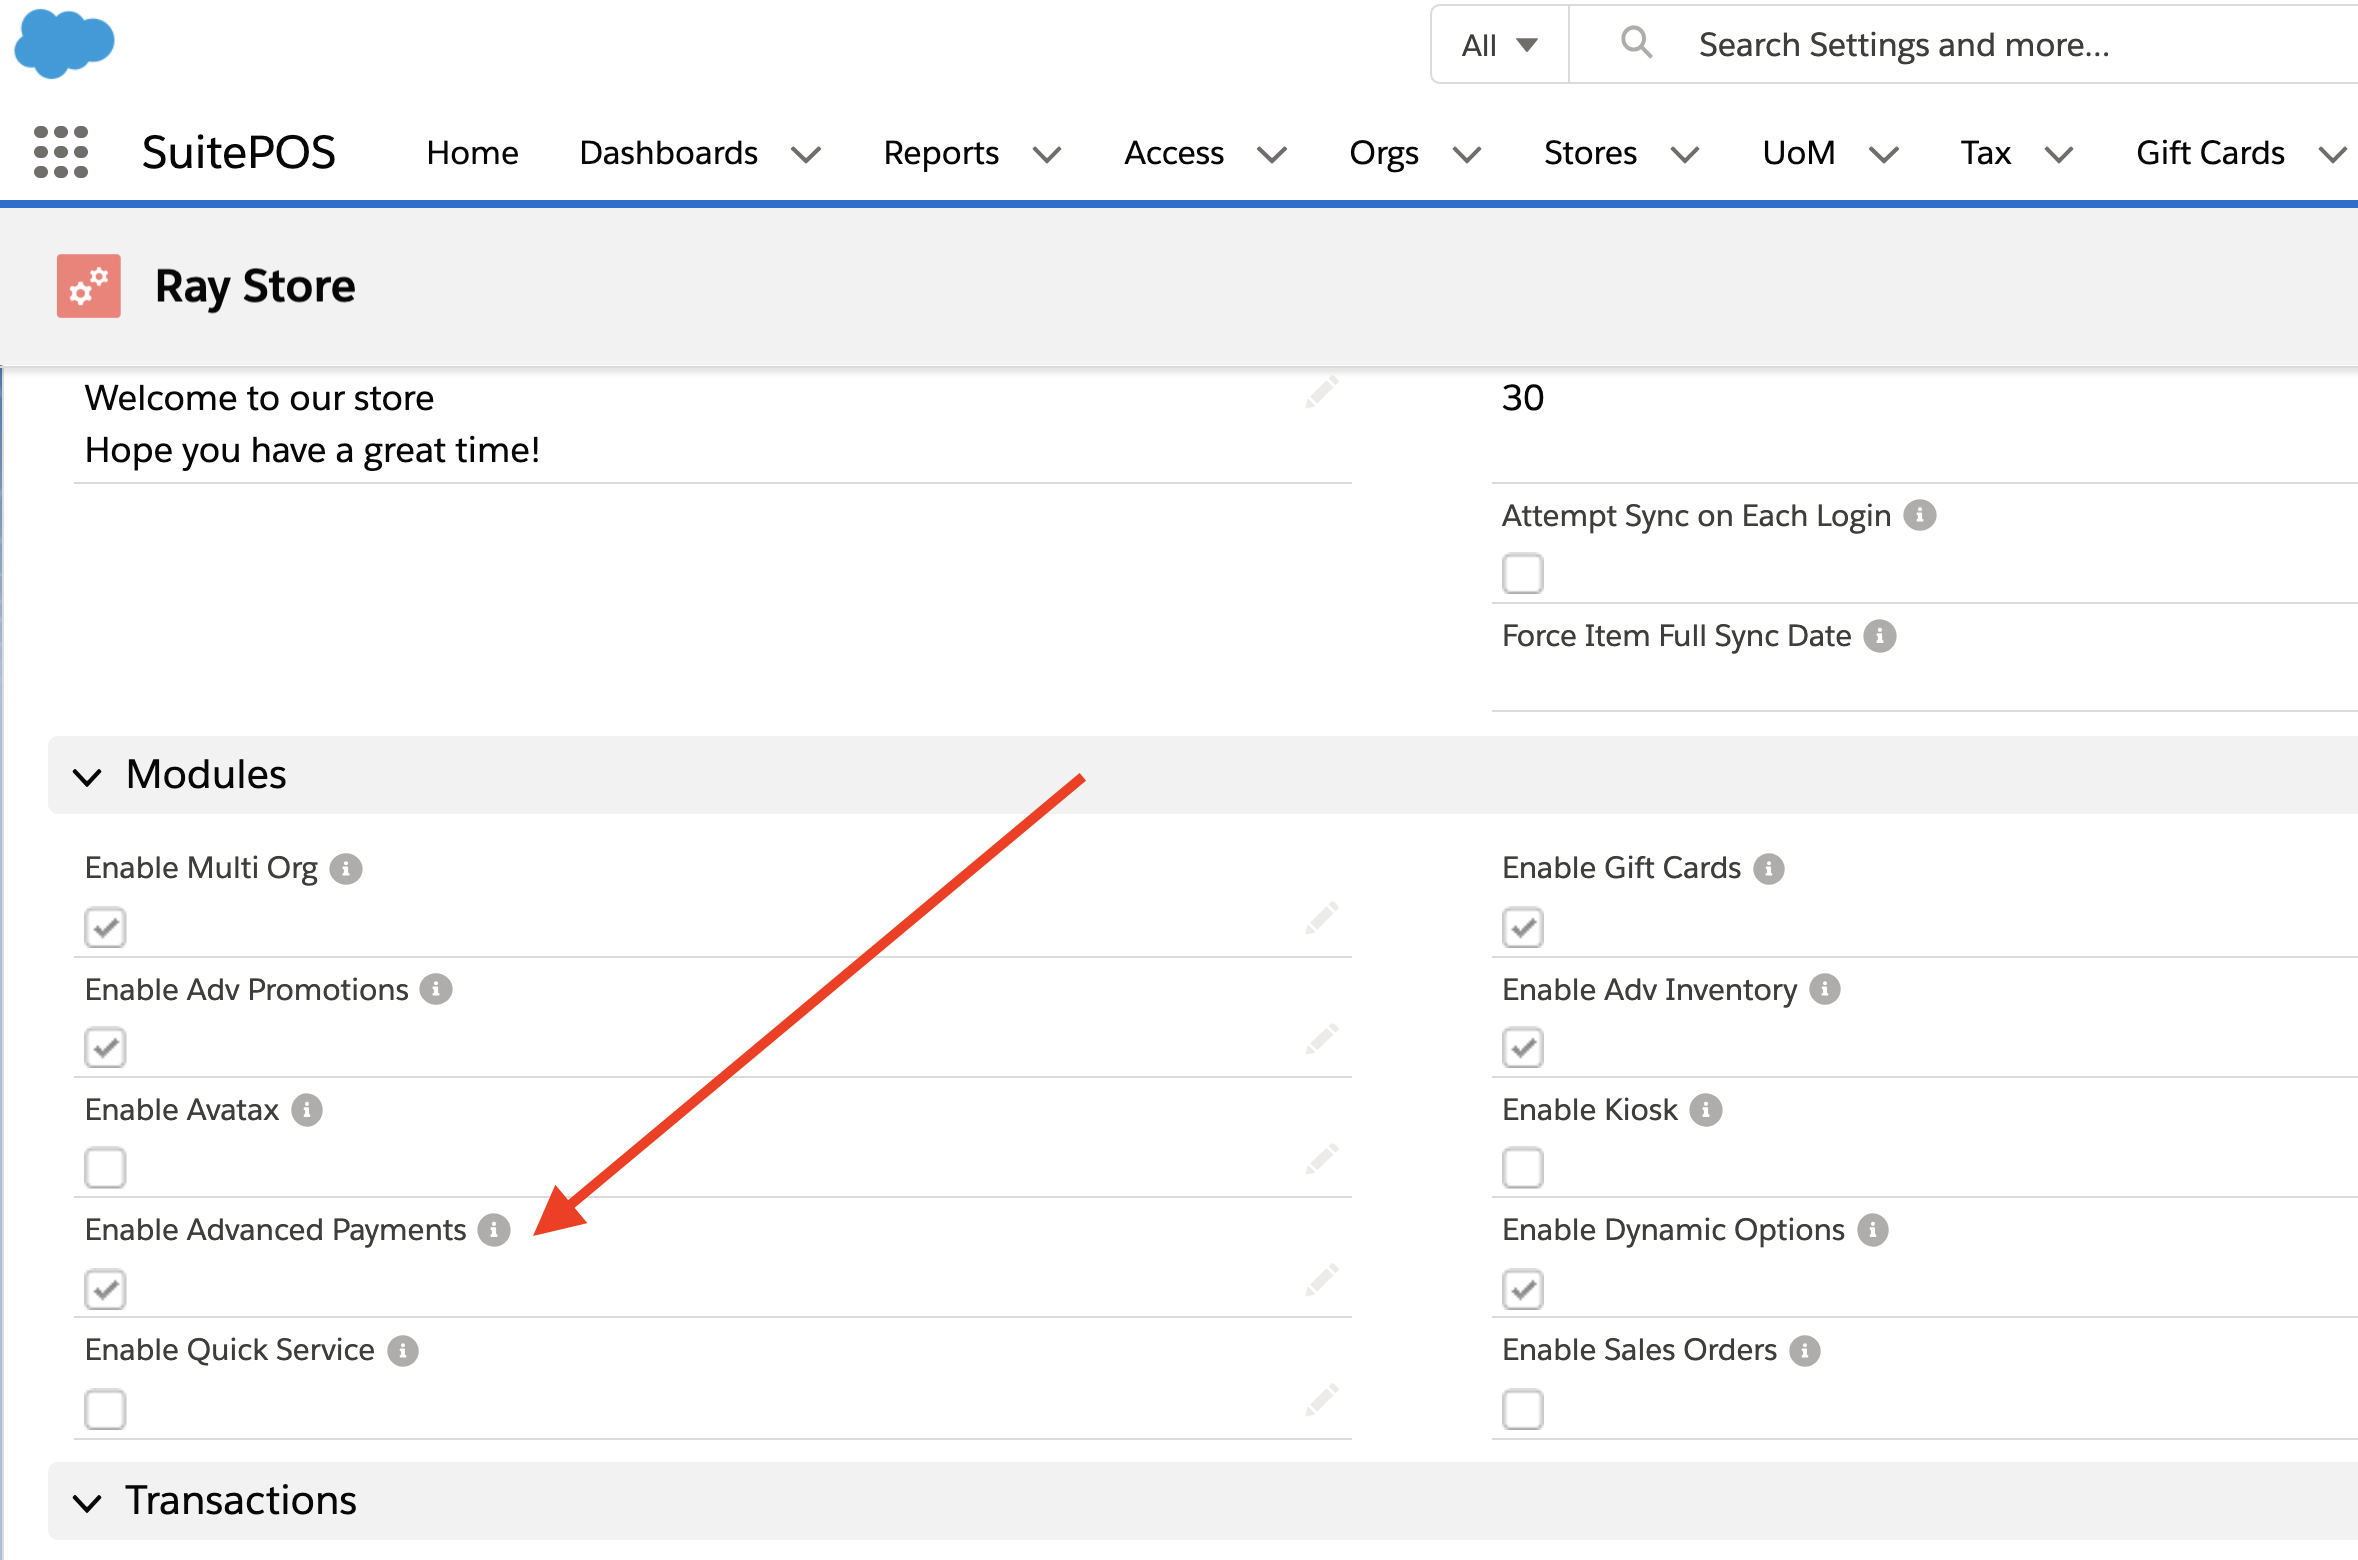Edit the welcome message with the pencil icon
The image size is (2358, 1560).
point(1321,392)
